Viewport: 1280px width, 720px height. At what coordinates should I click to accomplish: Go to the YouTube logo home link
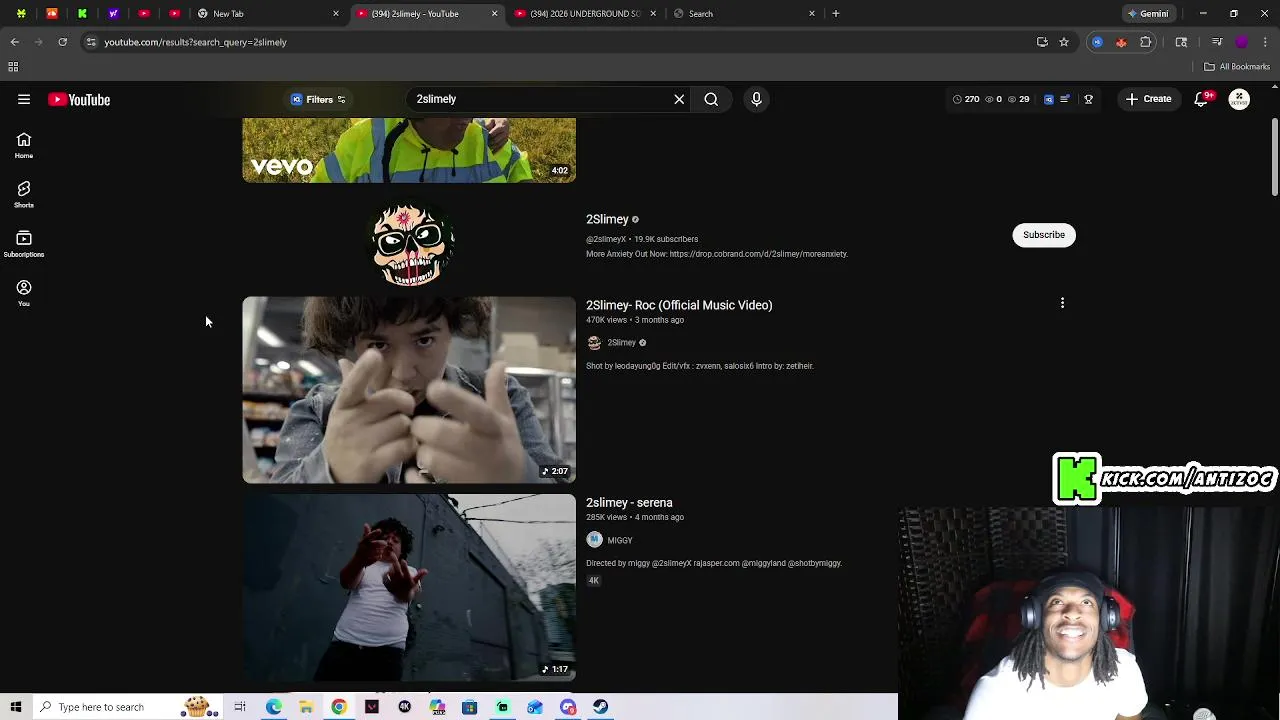(x=79, y=99)
